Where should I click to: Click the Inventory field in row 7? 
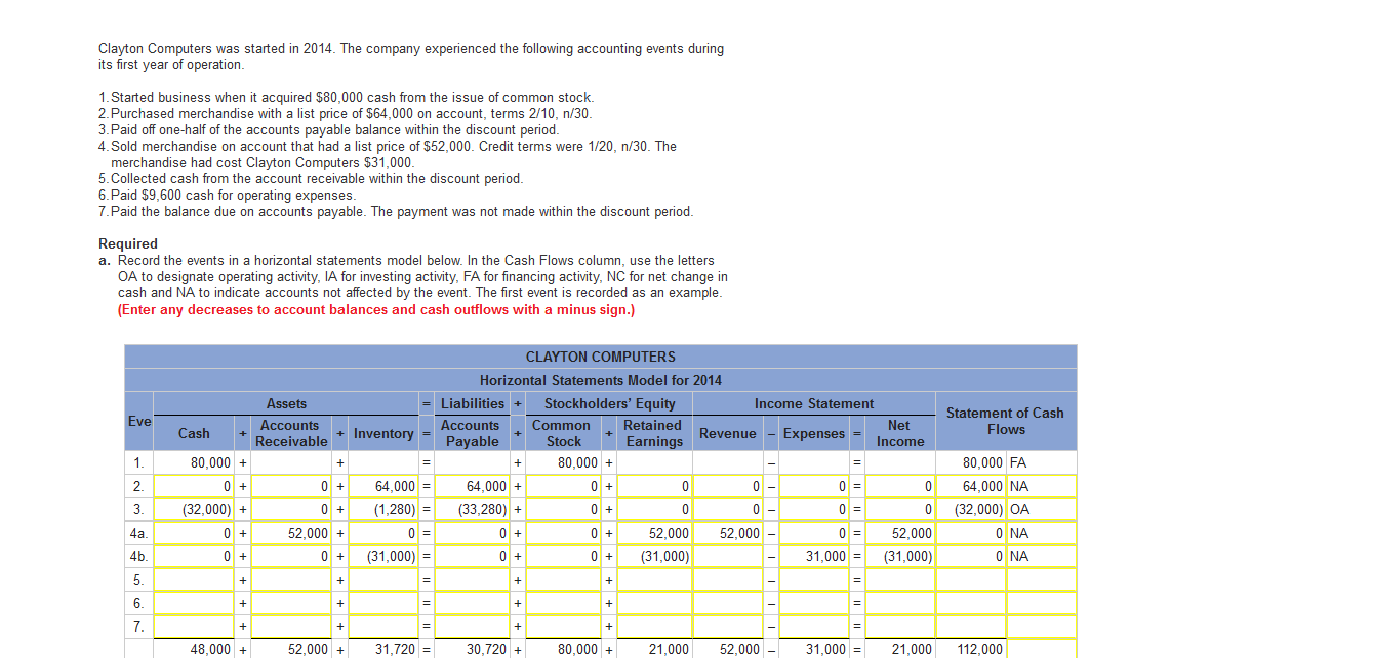point(382,627)
